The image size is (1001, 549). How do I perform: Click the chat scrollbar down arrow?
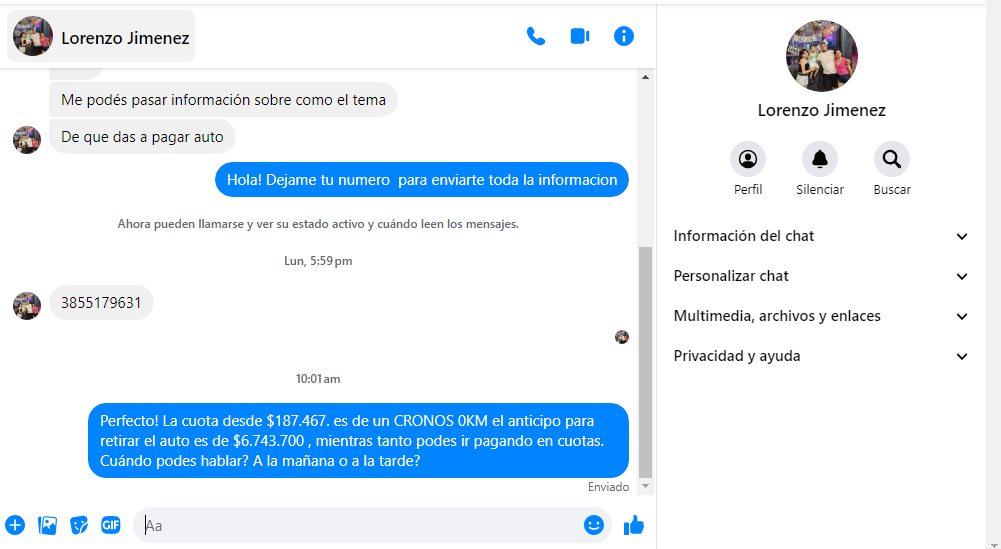pyautogui.click(x=645, y=486)
